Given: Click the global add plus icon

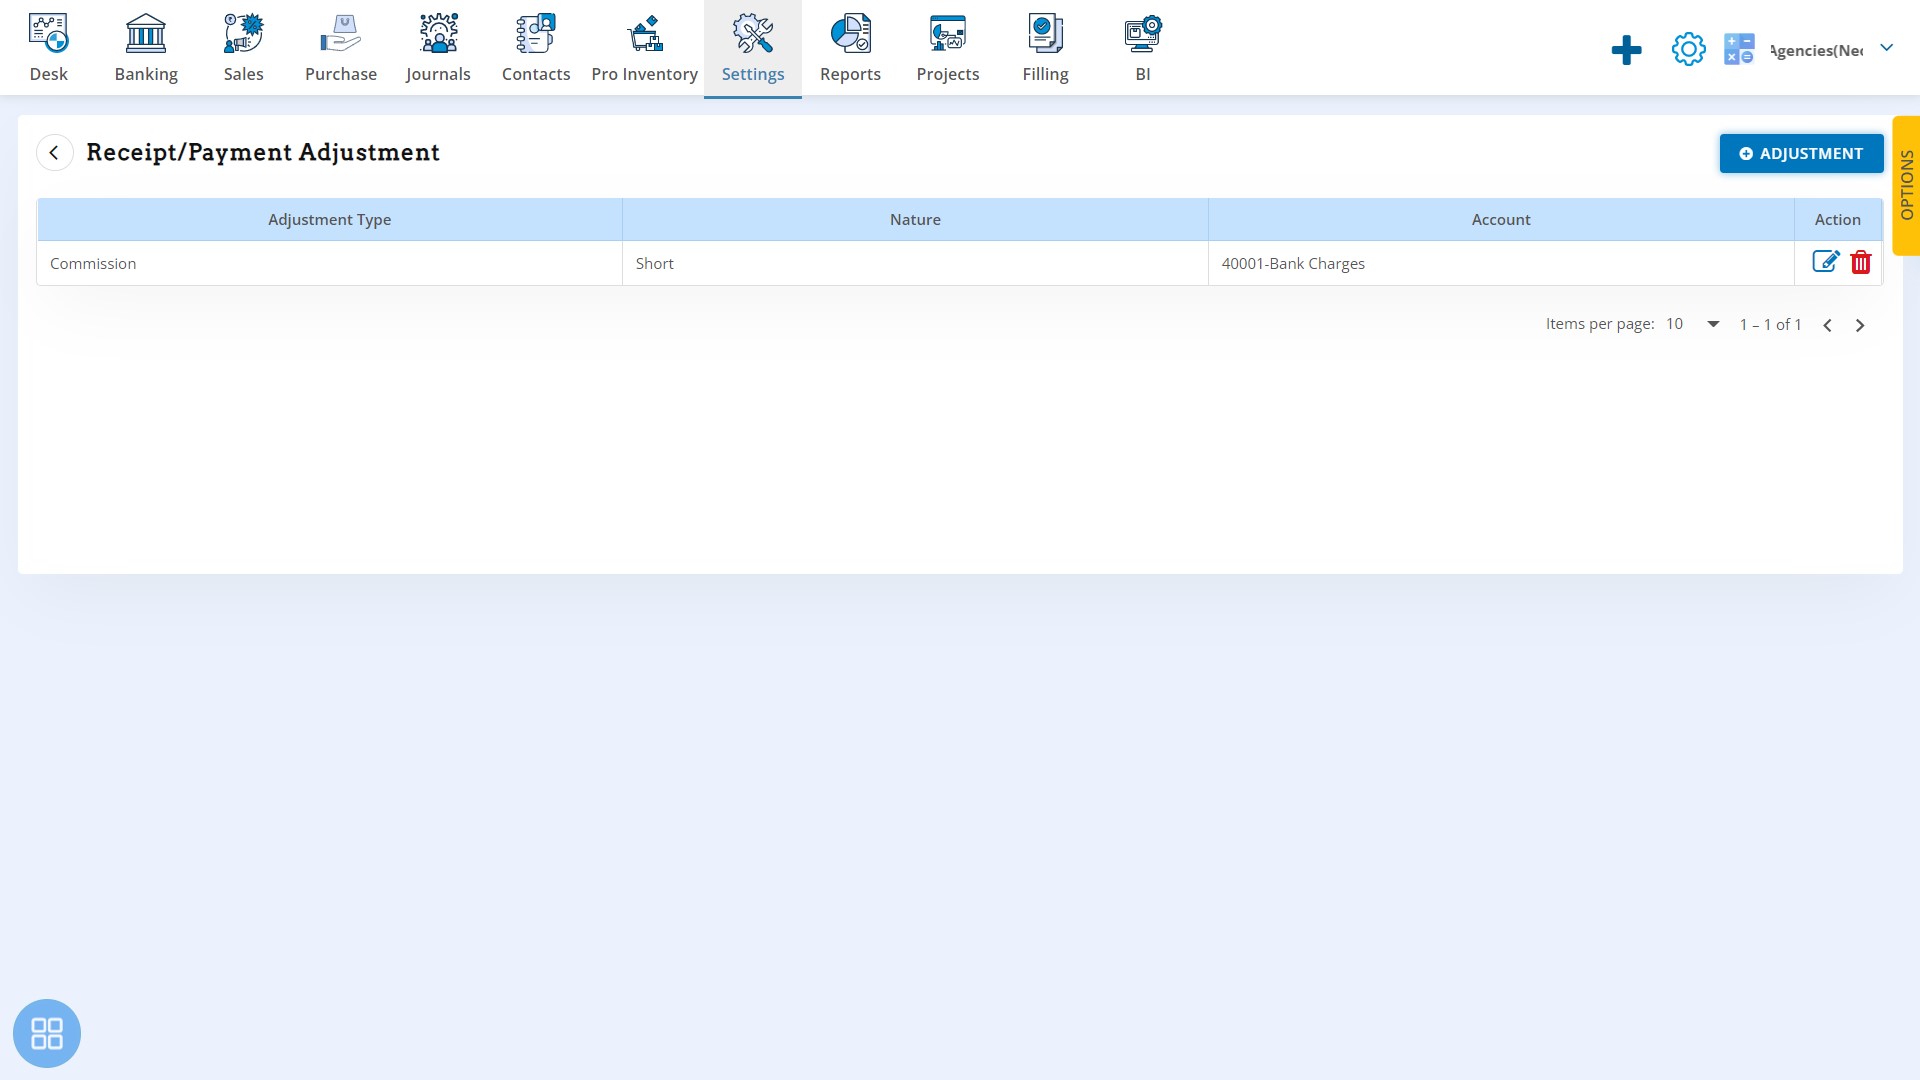Looking at the screenshot, I should click(1627, 49).
